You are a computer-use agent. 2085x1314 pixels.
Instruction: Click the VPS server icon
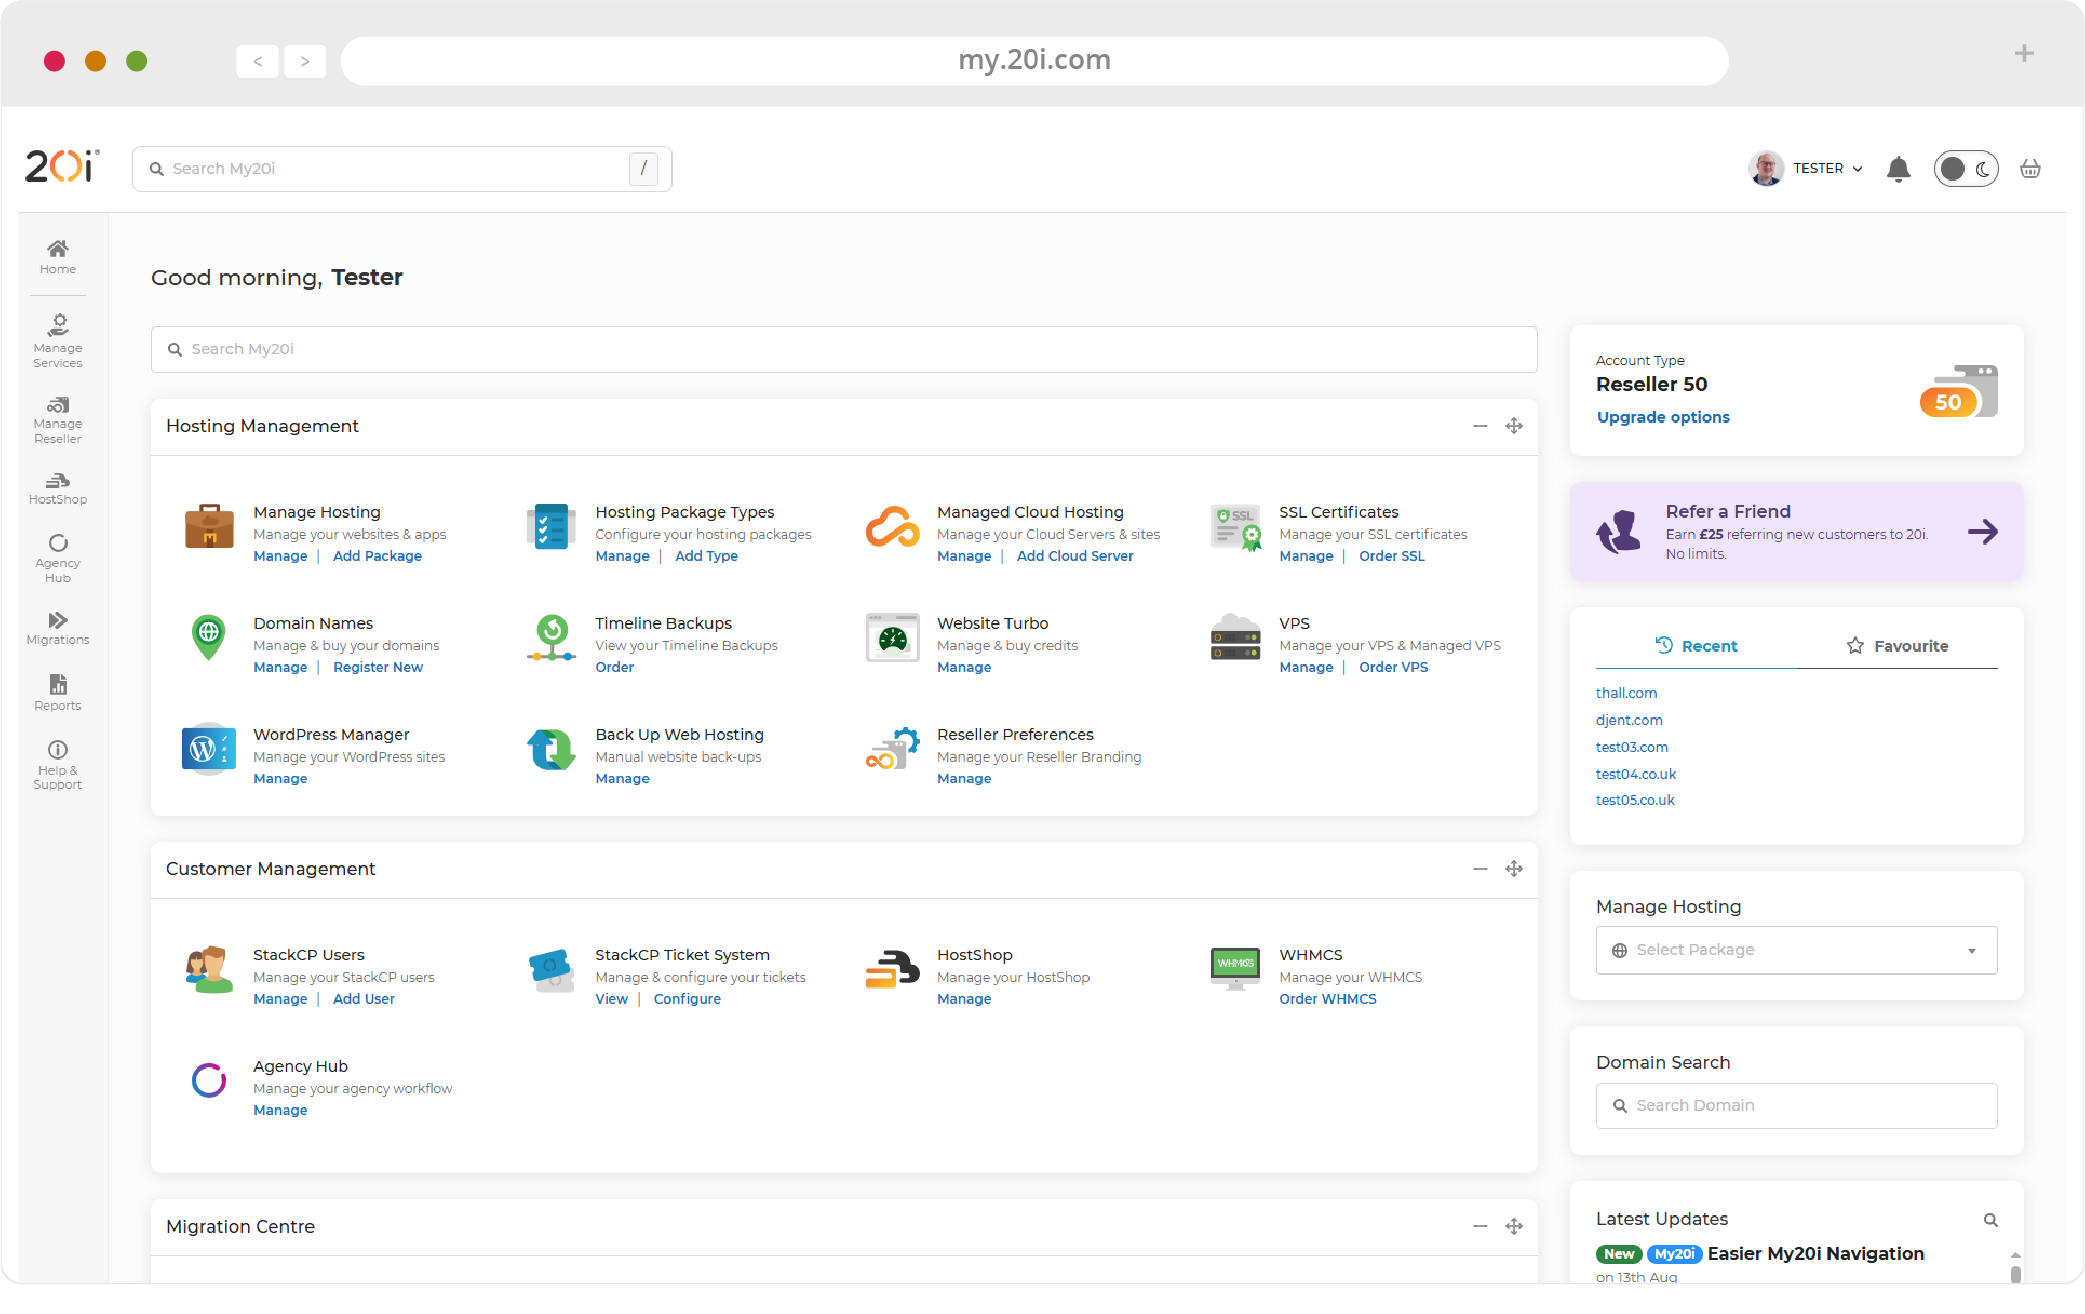1236,637
